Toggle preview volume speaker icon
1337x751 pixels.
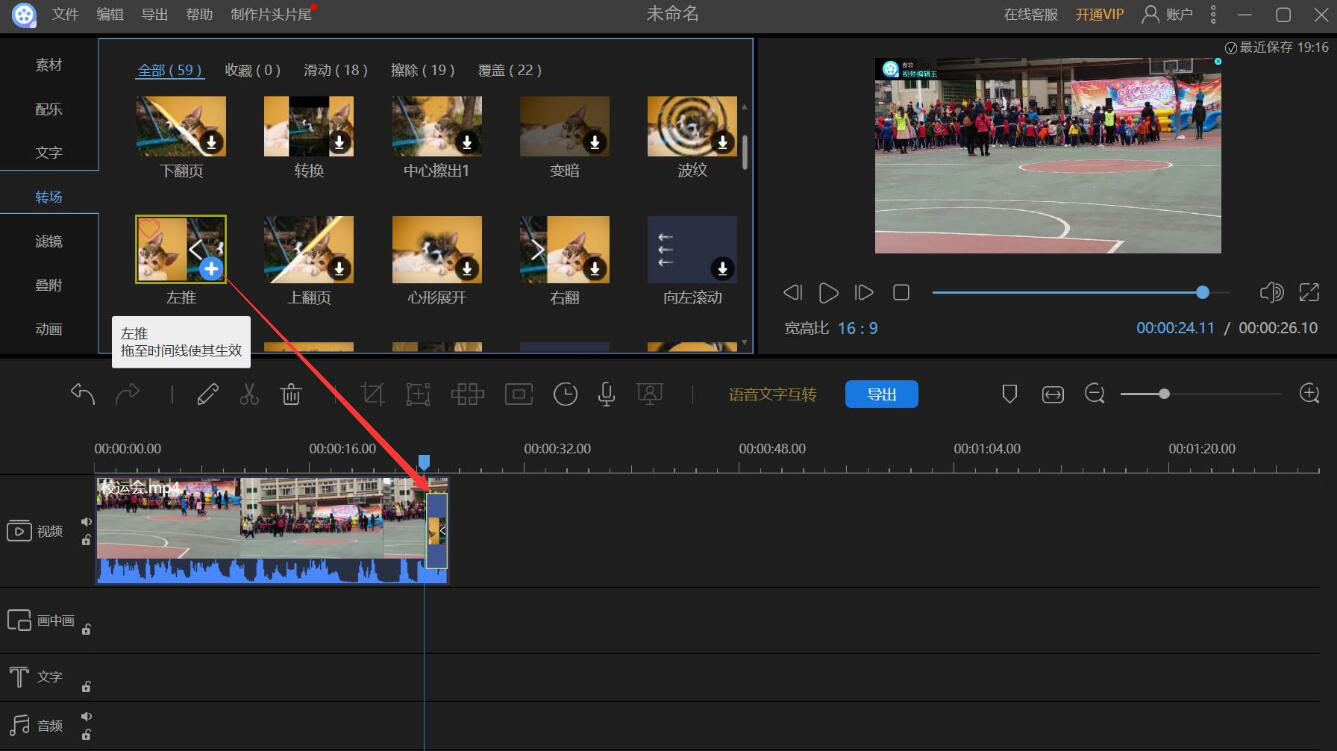click(x=1272, y=292)
